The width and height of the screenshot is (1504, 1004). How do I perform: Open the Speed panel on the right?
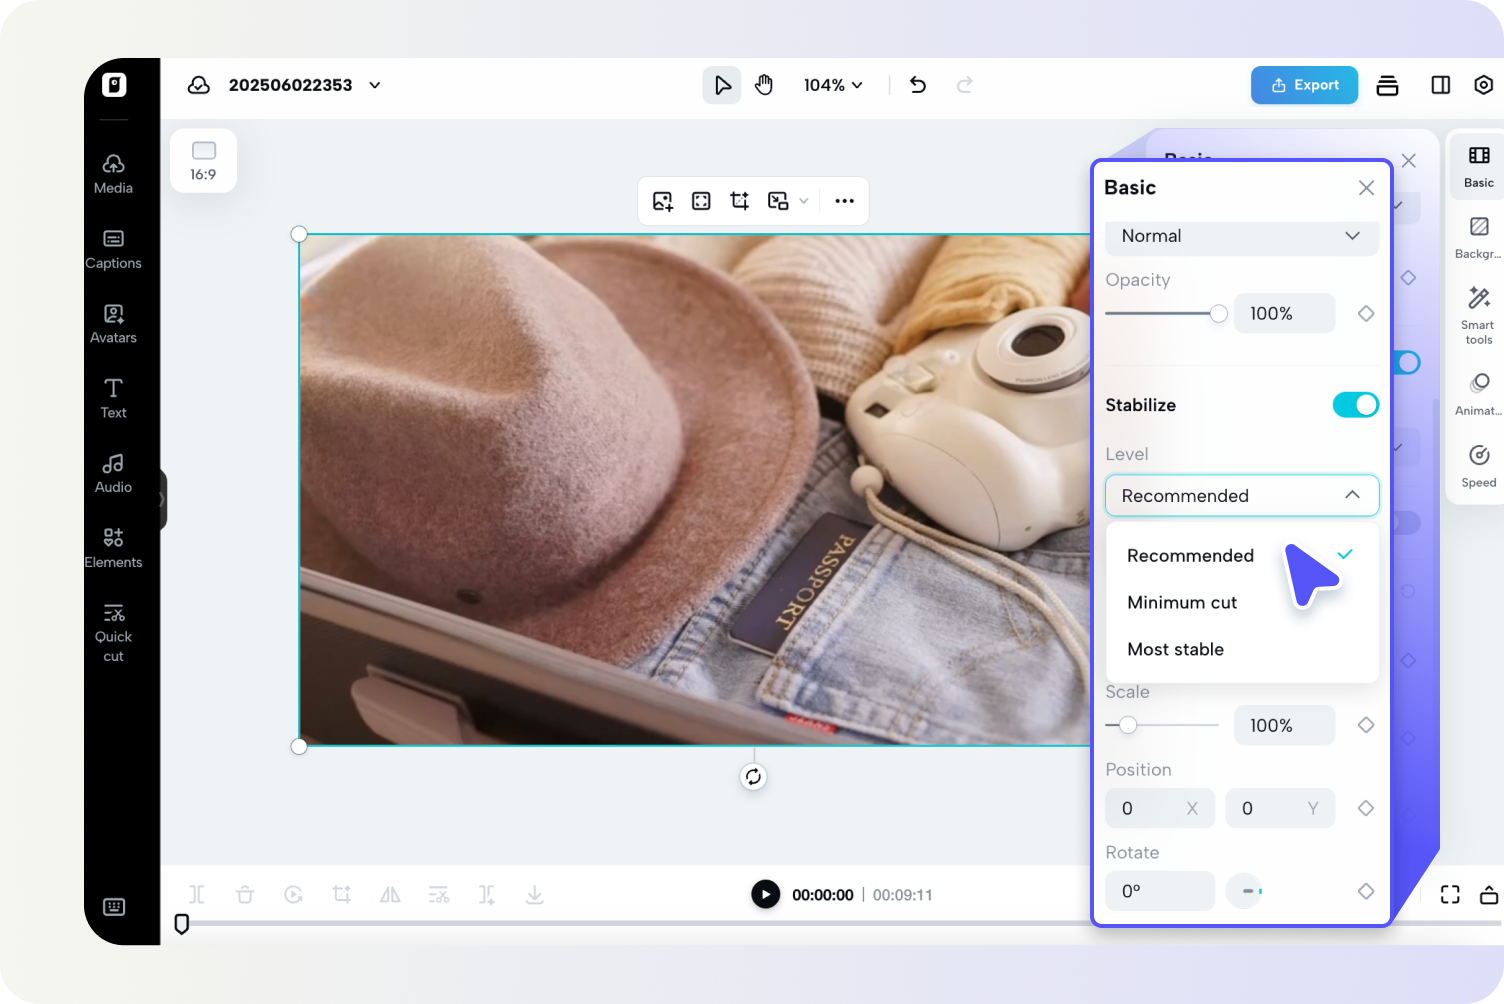[1478, 463]
